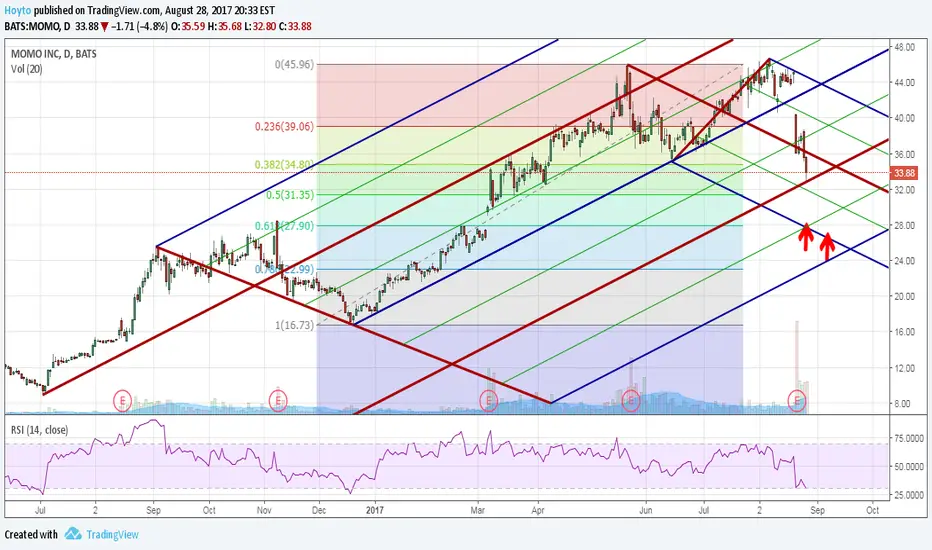Click the Nov label on the time axis
Viewport: 932px width, 550px height.
point(264,510)
